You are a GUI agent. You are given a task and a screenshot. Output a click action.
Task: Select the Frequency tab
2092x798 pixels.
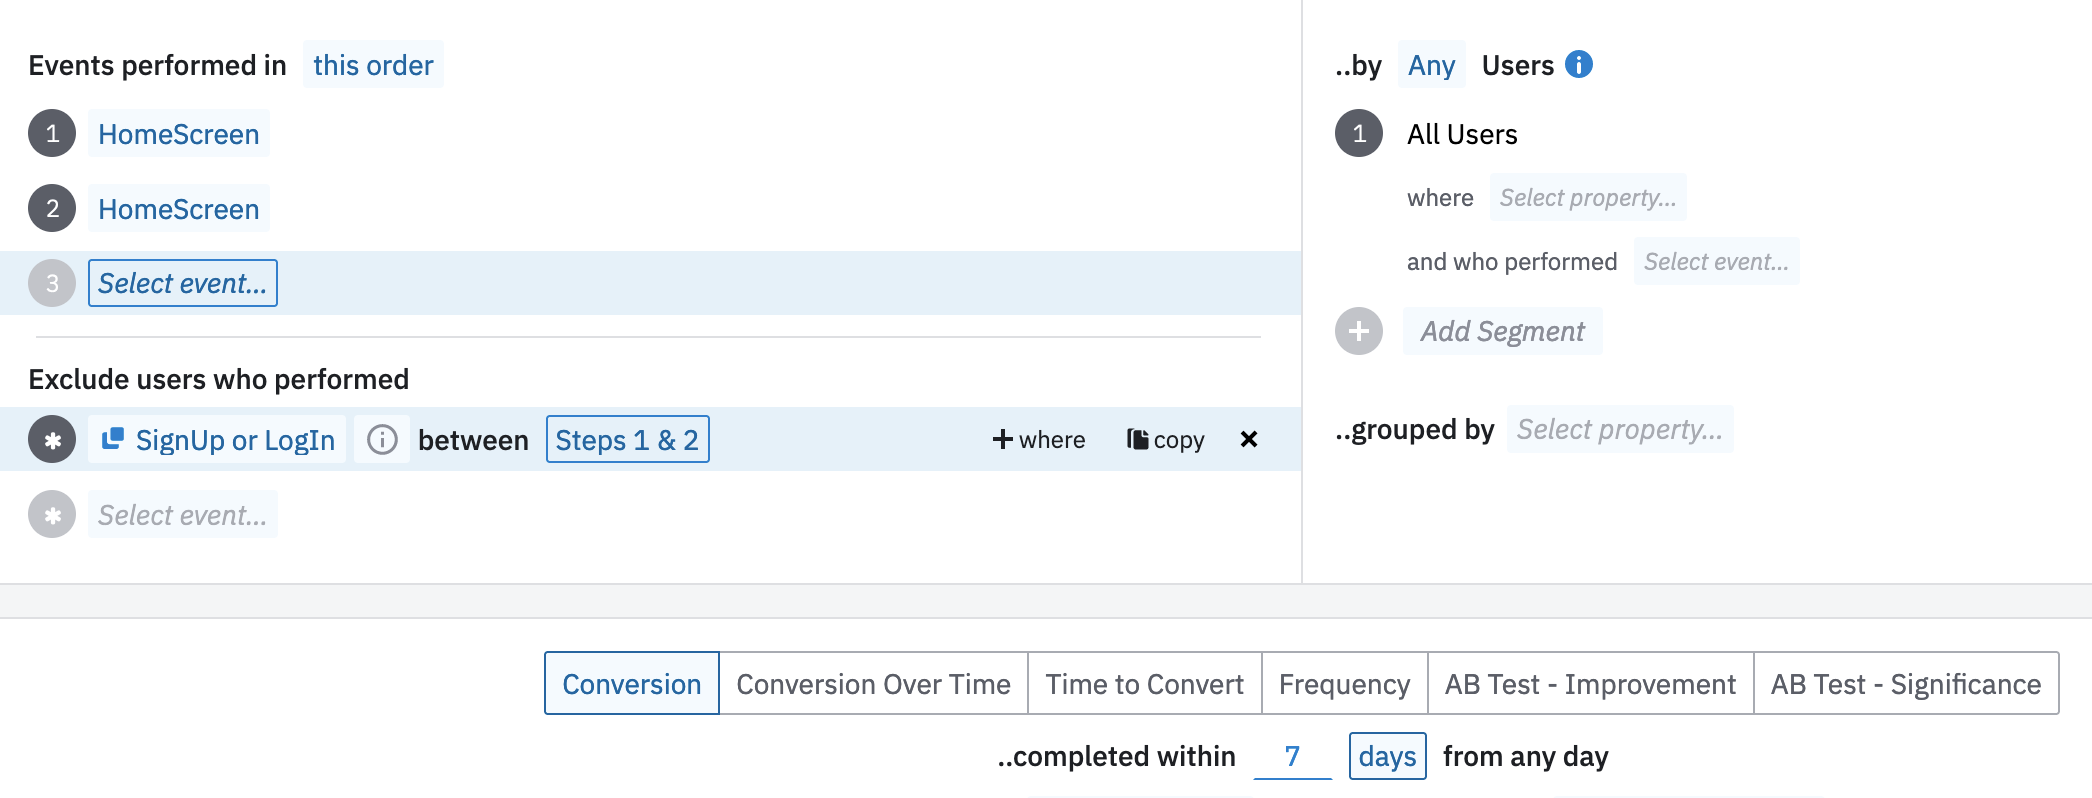click(x=1344, y=684)
